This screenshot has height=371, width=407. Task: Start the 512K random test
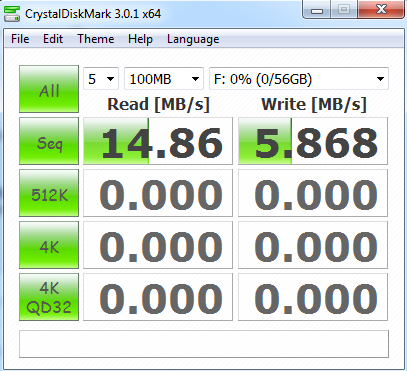(49, 193)
